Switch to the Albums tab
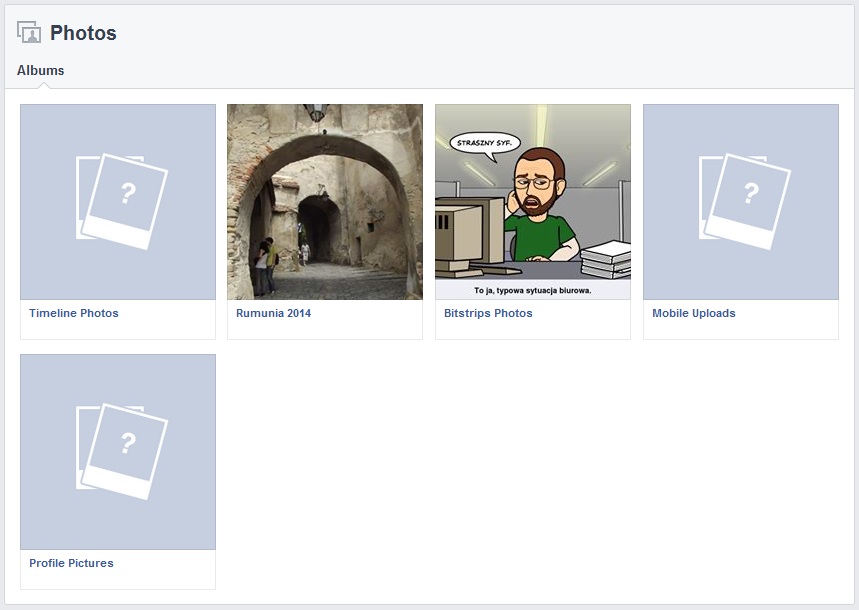 tap(41, 71)
